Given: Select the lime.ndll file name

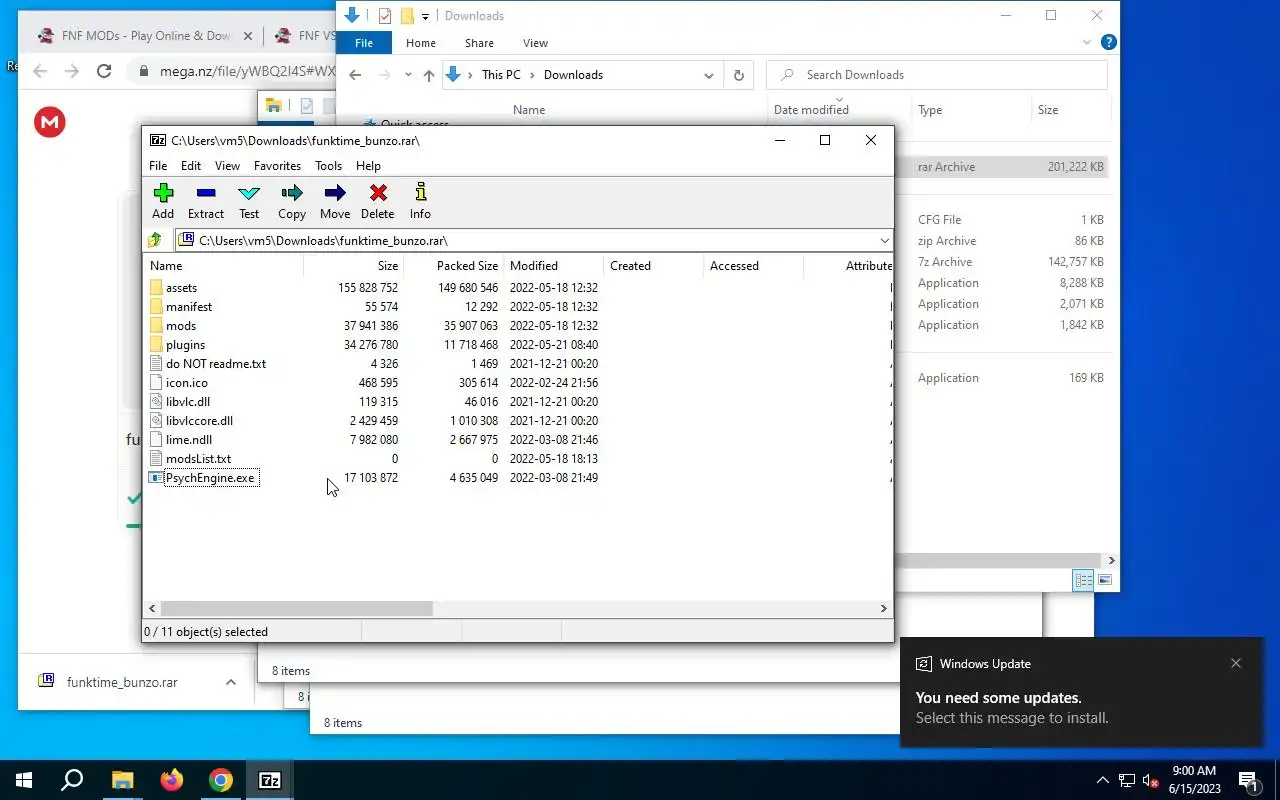Looking at the screenshot, I should click(x=189, y=439).
